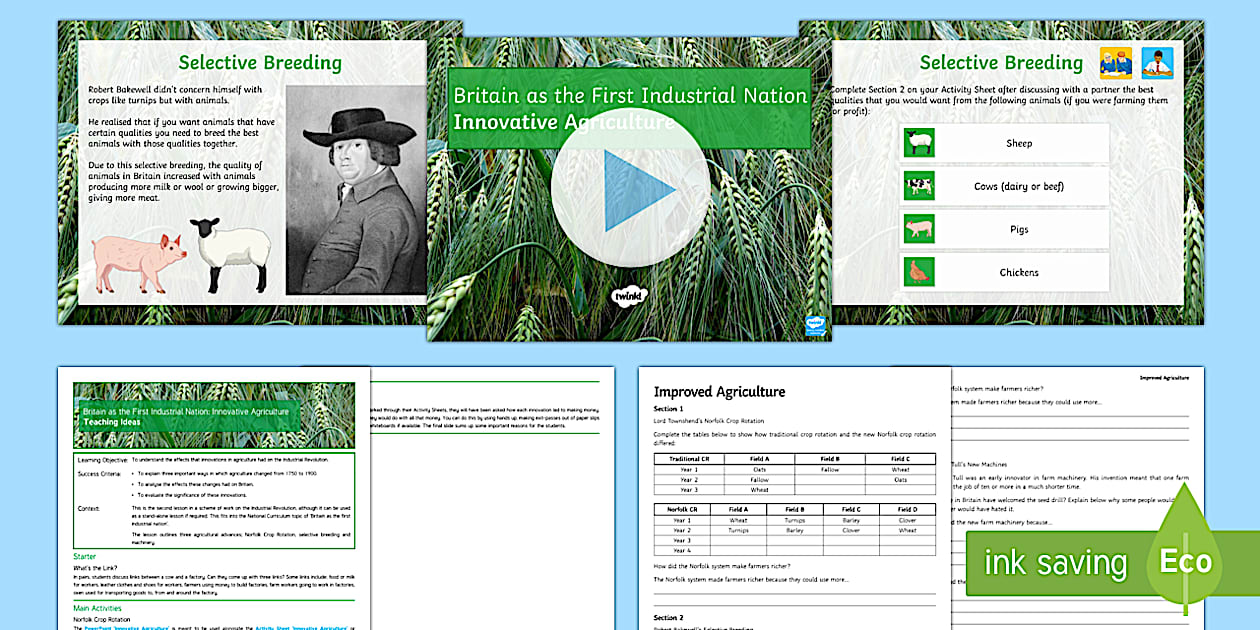This screenshot has width=1260, height=630.
Task: Select the sheep icon in the list
Action: pyautogui.click(x=918, y=143)
